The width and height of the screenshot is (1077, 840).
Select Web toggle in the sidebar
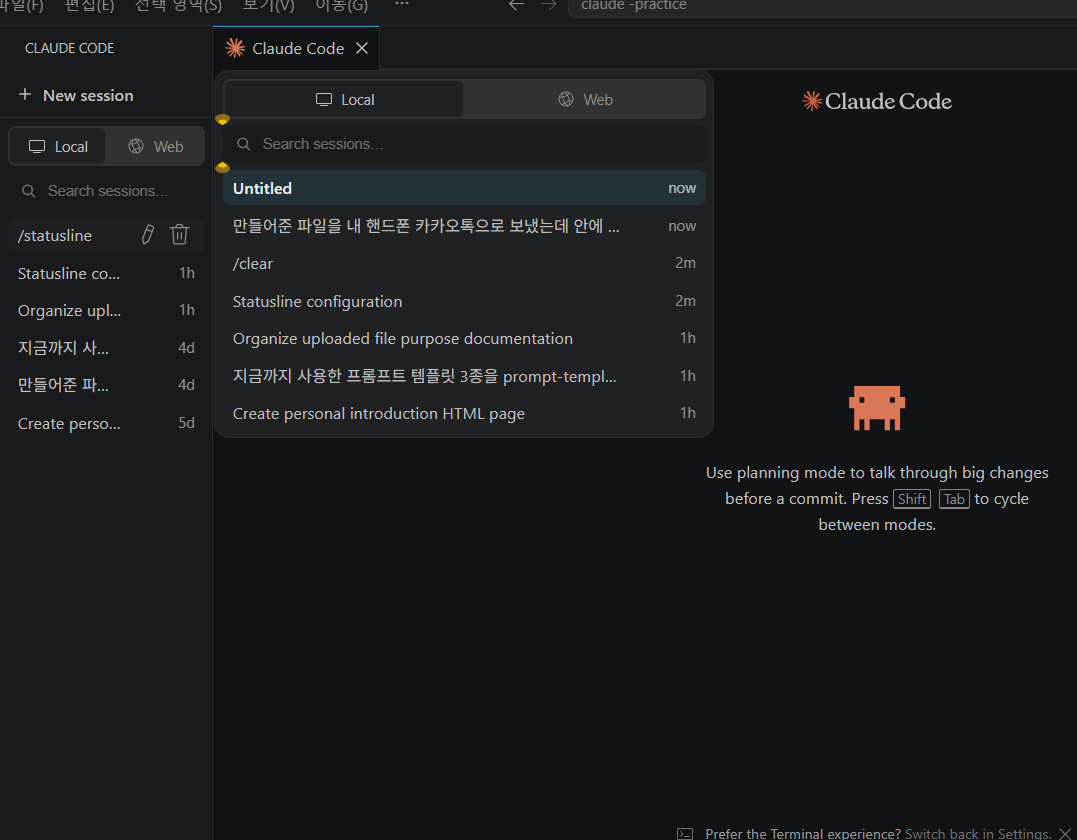point(155,146)
